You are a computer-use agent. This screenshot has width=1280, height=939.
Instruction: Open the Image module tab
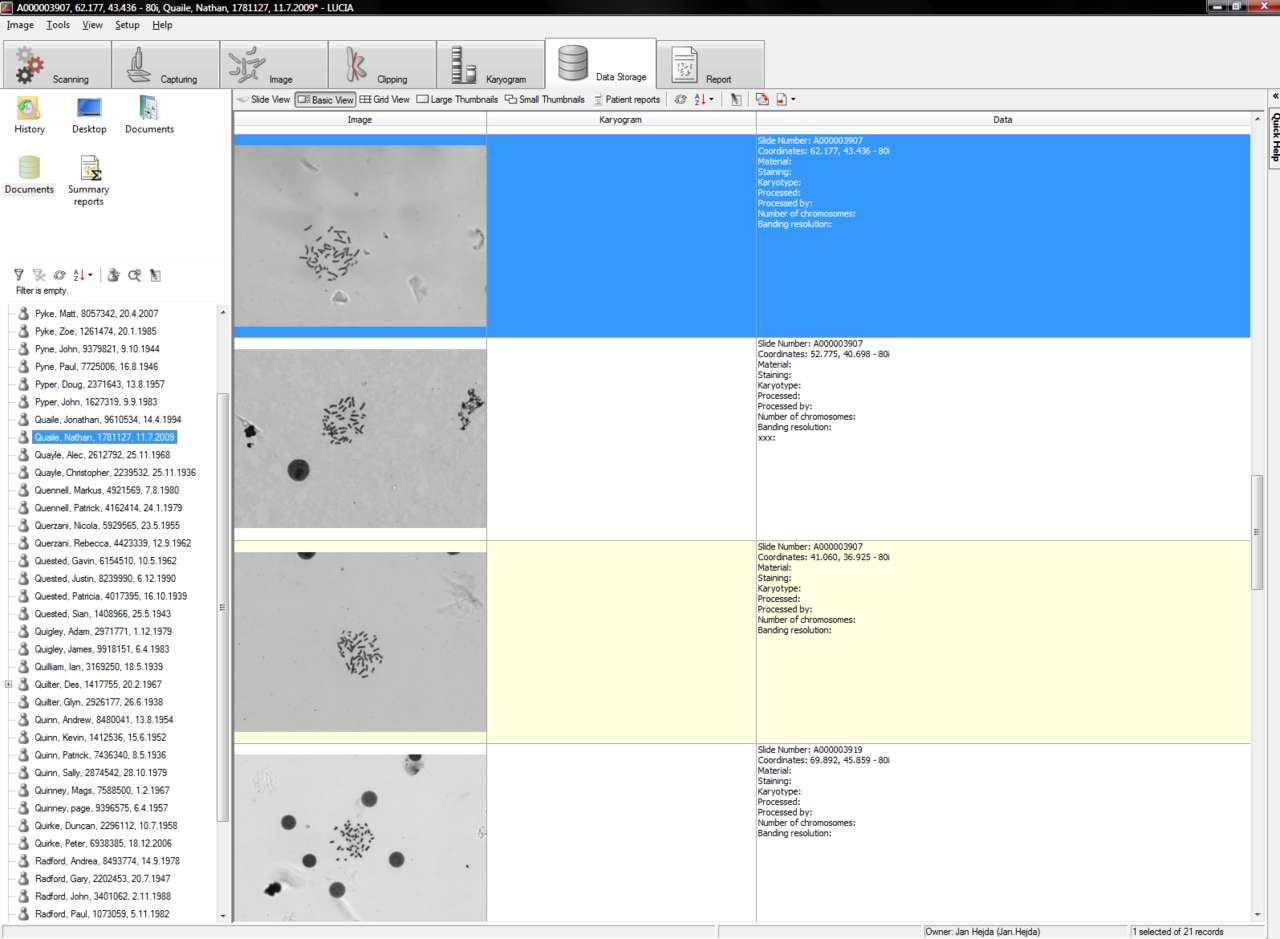click(x=274, y=64)
